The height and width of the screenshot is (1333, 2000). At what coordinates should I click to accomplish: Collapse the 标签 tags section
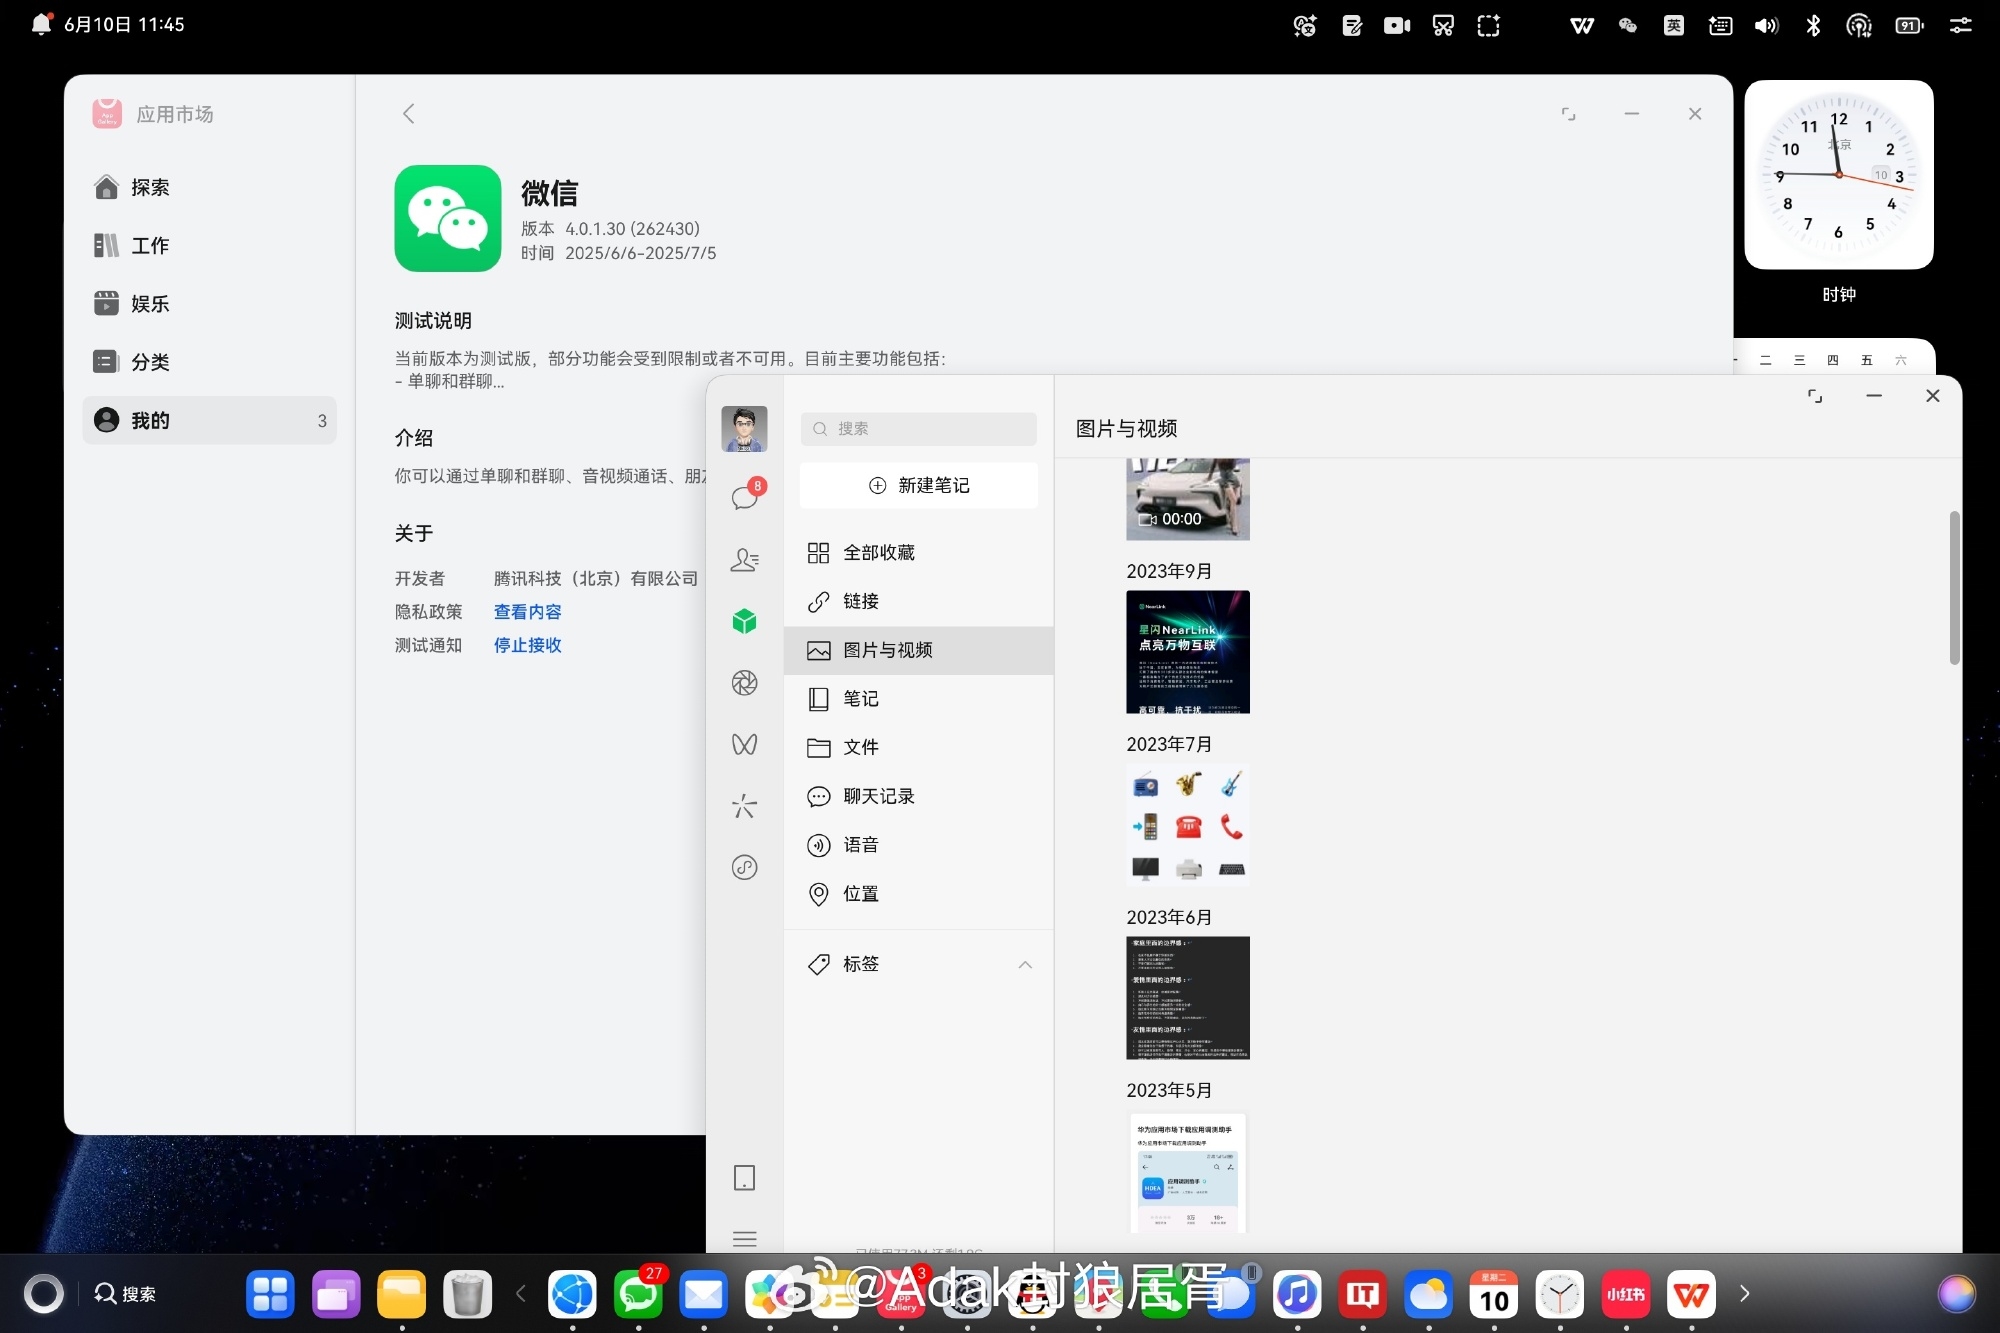[x=1025, y=964]
